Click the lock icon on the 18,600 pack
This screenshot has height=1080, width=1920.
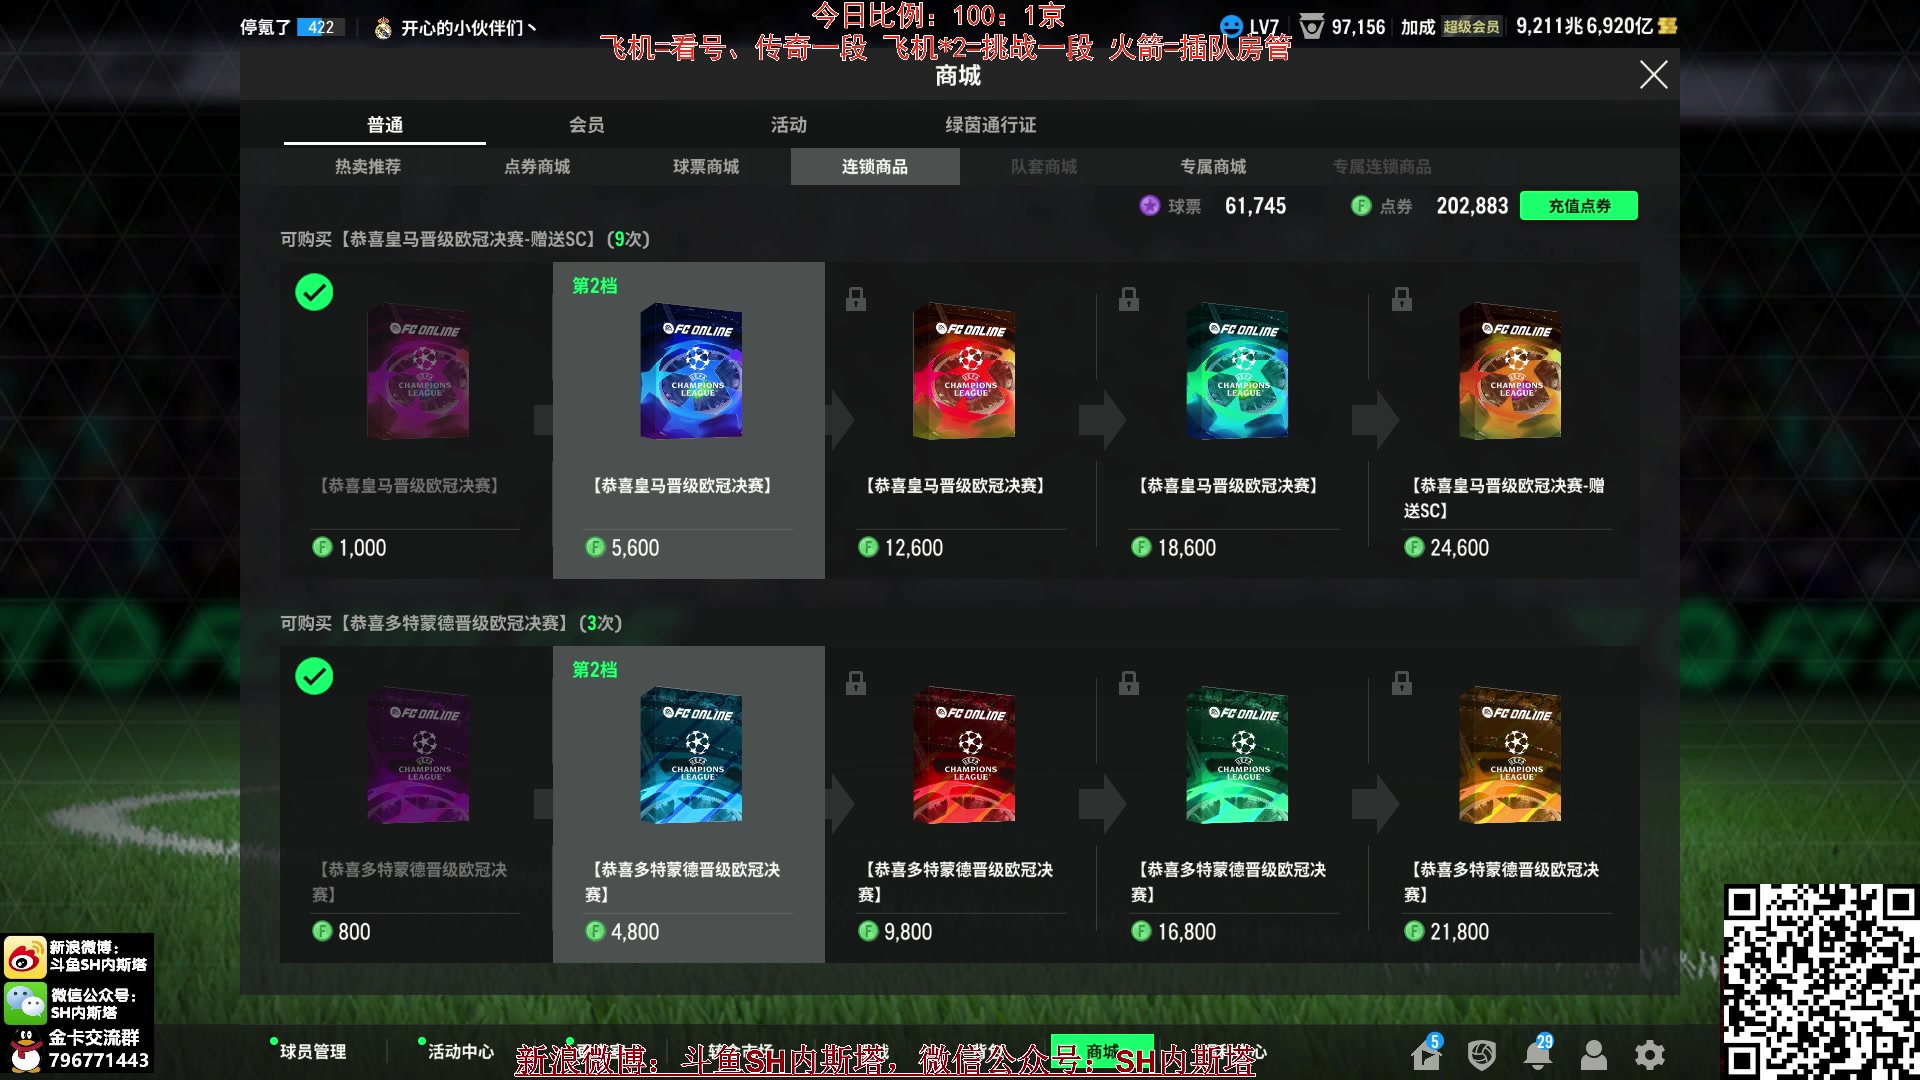click(1129, 299)
